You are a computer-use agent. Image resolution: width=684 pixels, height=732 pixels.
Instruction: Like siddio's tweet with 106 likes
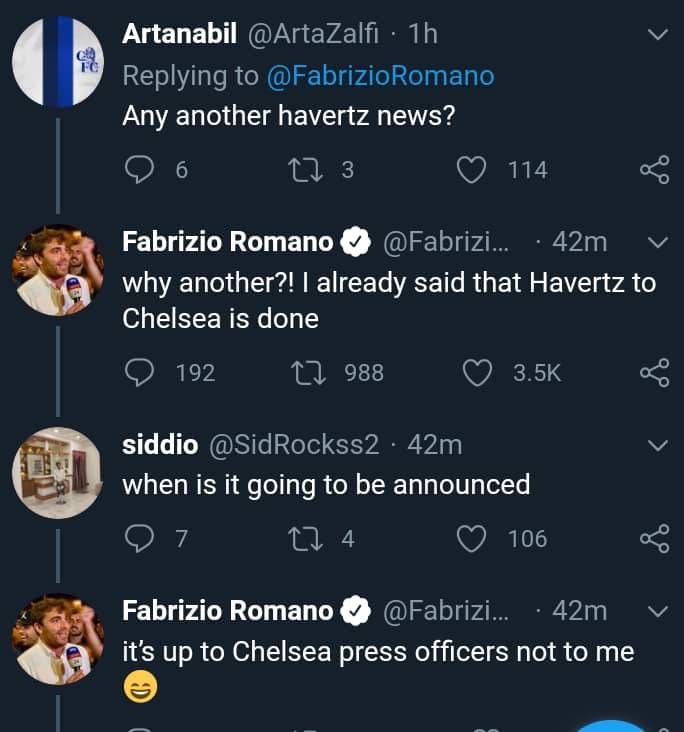pos(472,539)
